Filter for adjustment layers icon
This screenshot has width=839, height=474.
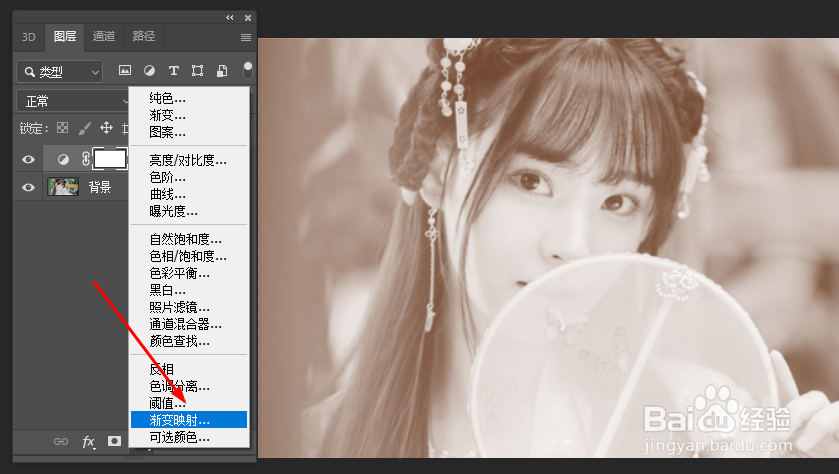(149, 71)
